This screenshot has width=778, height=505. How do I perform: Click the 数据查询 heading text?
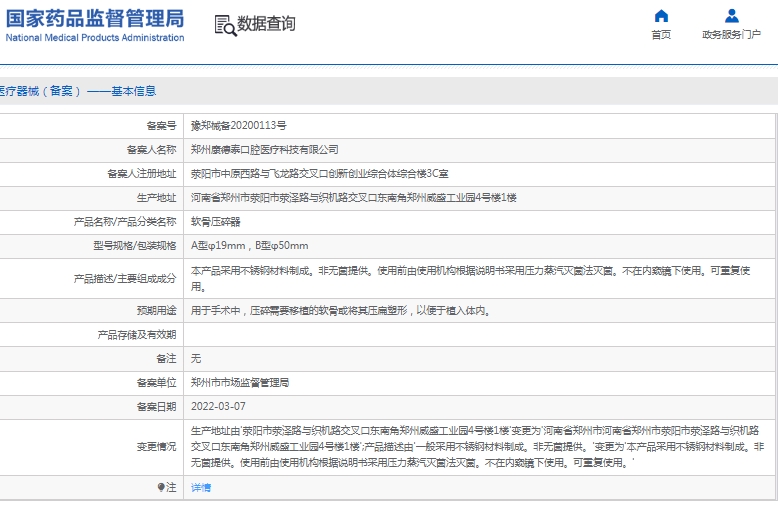[x=266, y=24]
